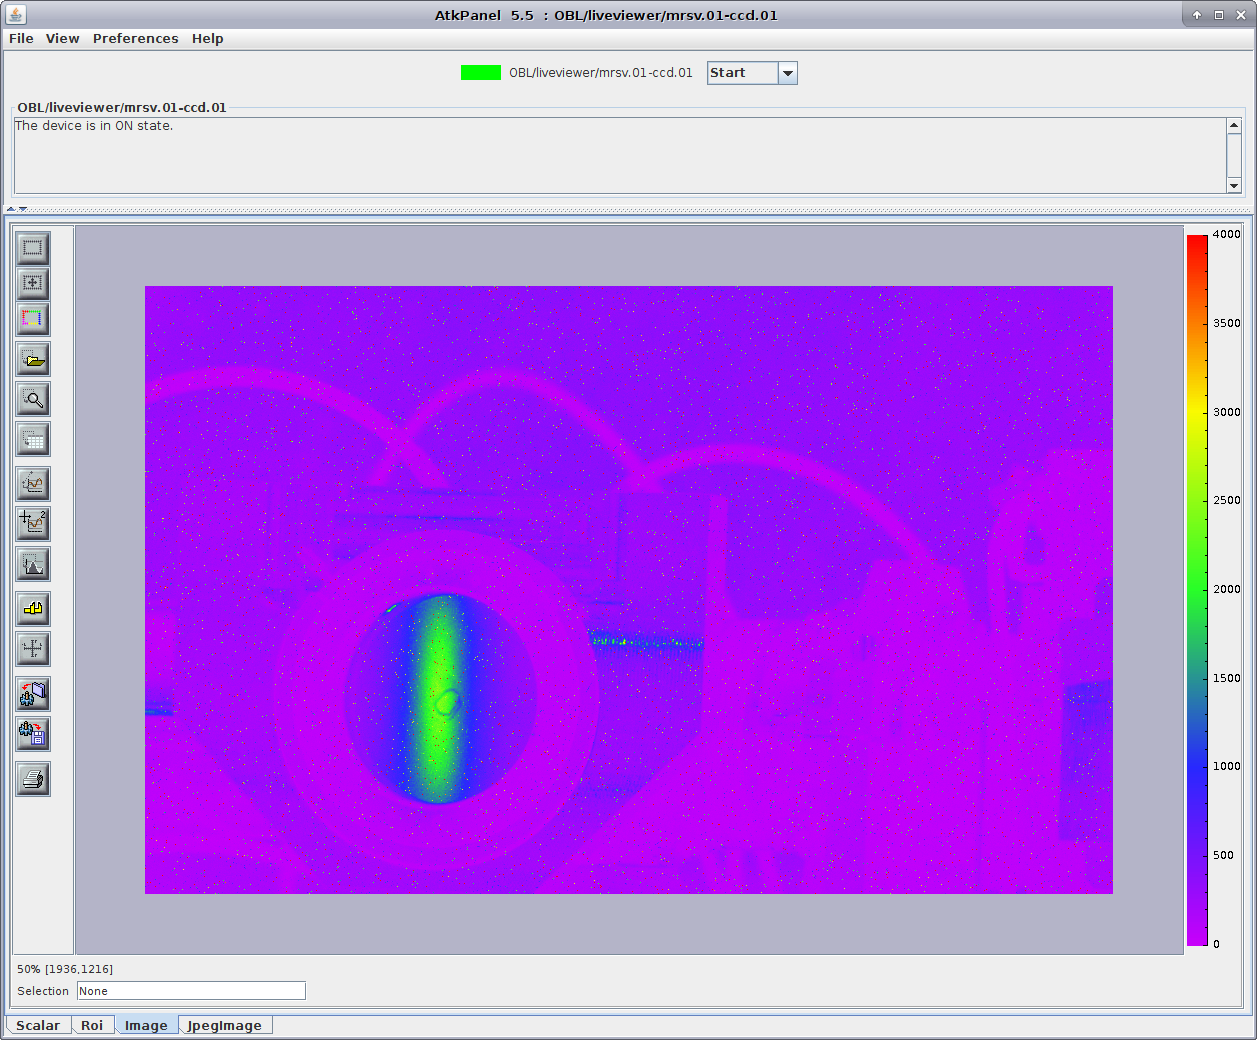This screenshot has height=1040, width=1257.
Task: Switch to the Roi tab
Action: (x=92, y=1025)
